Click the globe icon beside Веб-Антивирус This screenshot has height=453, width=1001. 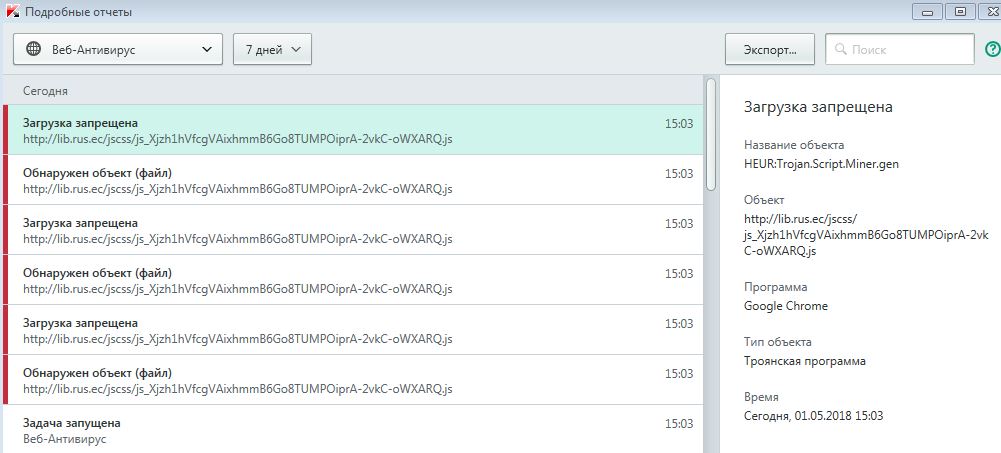33,49
